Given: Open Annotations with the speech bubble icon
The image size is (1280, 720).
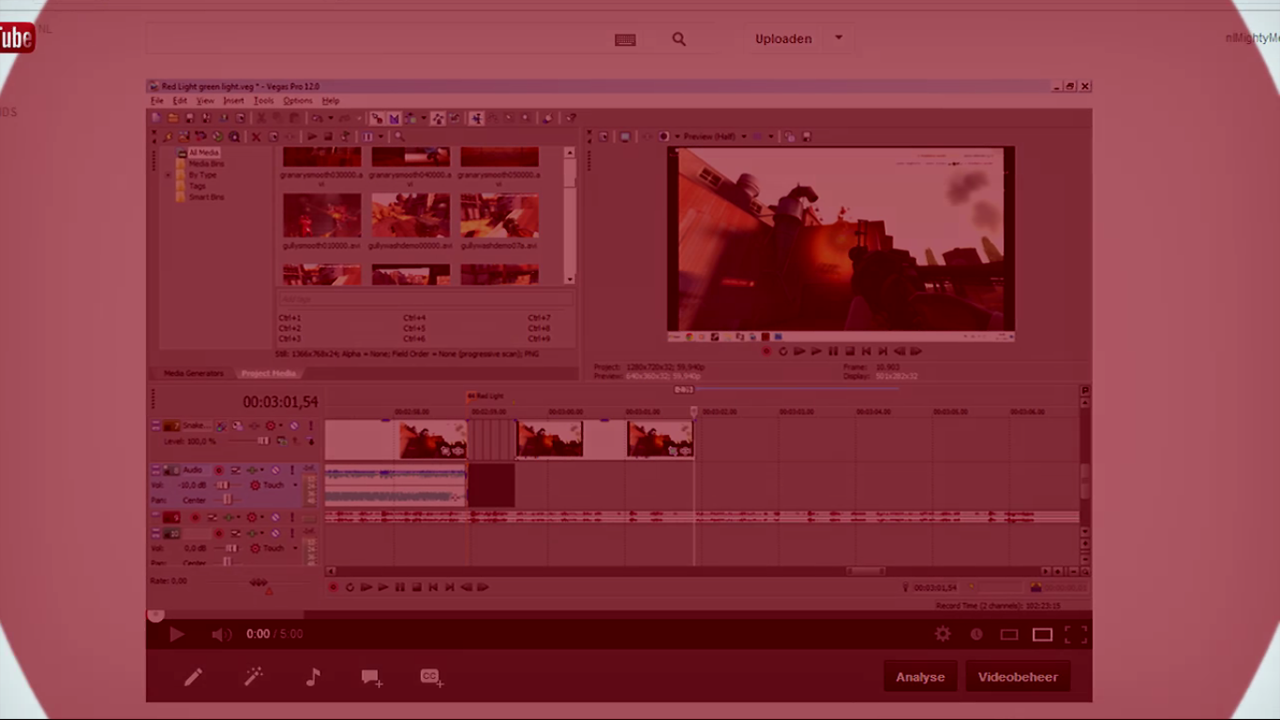Looking at the screenshot, I should point(371,677).
